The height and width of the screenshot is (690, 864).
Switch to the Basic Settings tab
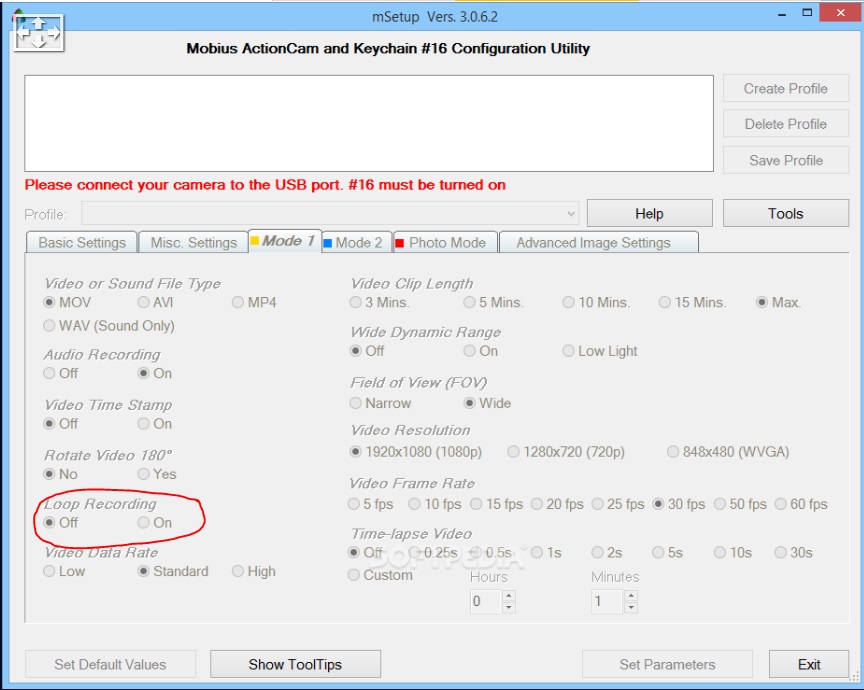pyautogui.click(x=82, y=242)
